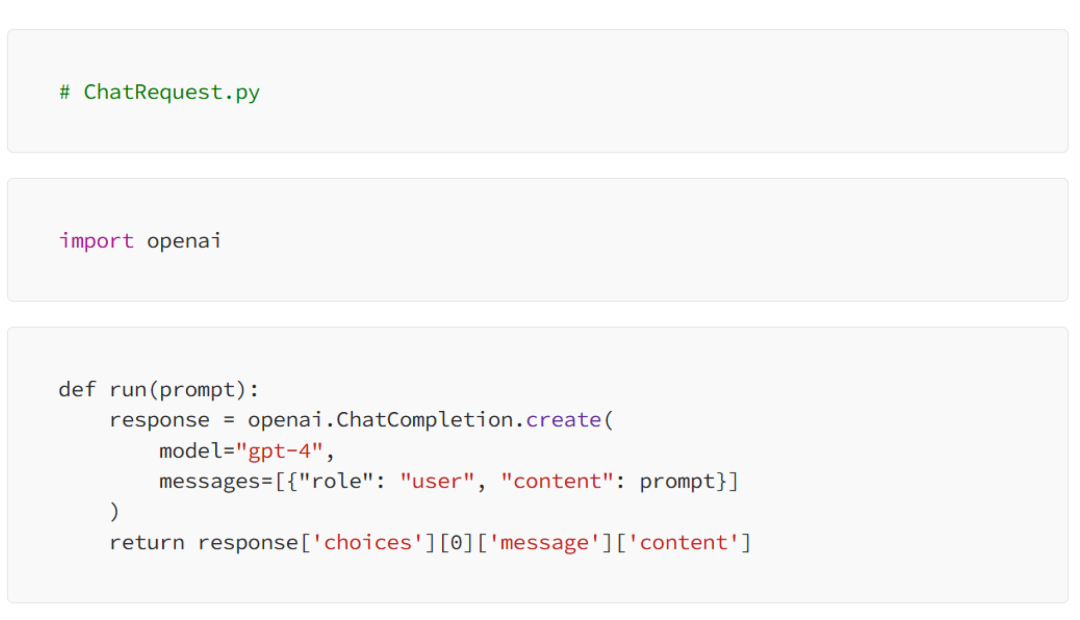Click "openai.ChatCompletion" in the assignment

click(380, 420)
